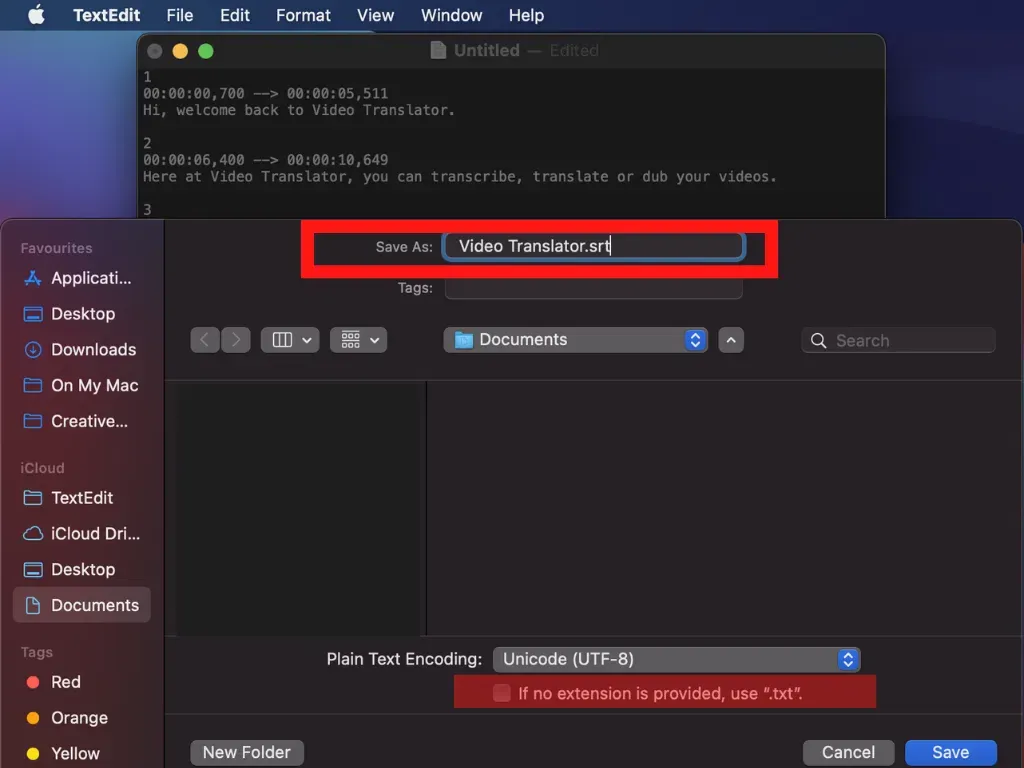Screen dimensions: 1024x768
Task: Click the iCloud Drive cloud icon
Action: (x=33, y=534)
